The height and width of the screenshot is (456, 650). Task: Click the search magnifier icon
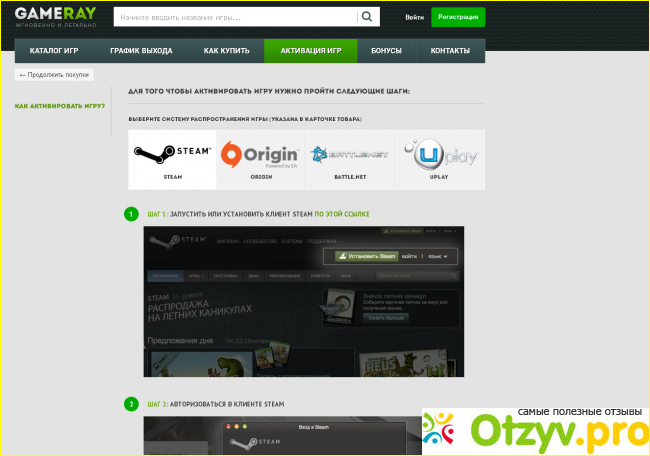coord(367,17)
